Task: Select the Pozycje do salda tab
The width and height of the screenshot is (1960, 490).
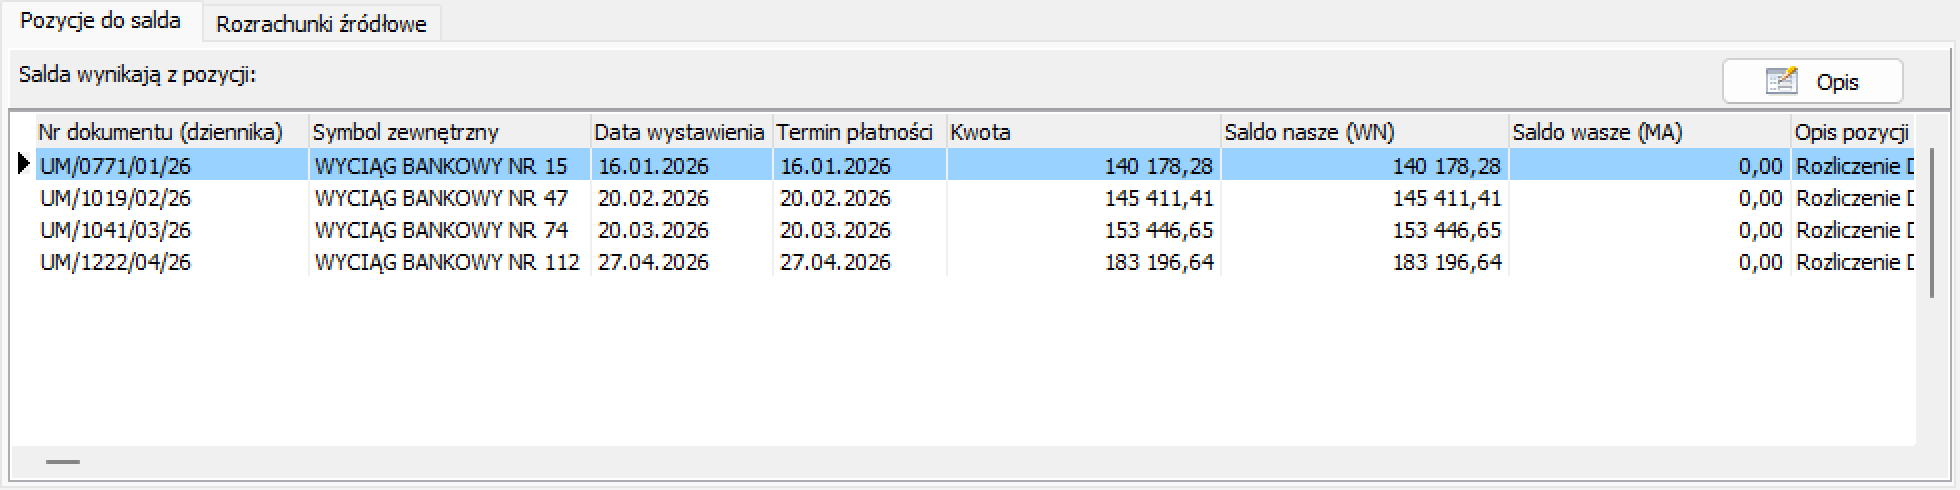Action: [x=101, y=21]
